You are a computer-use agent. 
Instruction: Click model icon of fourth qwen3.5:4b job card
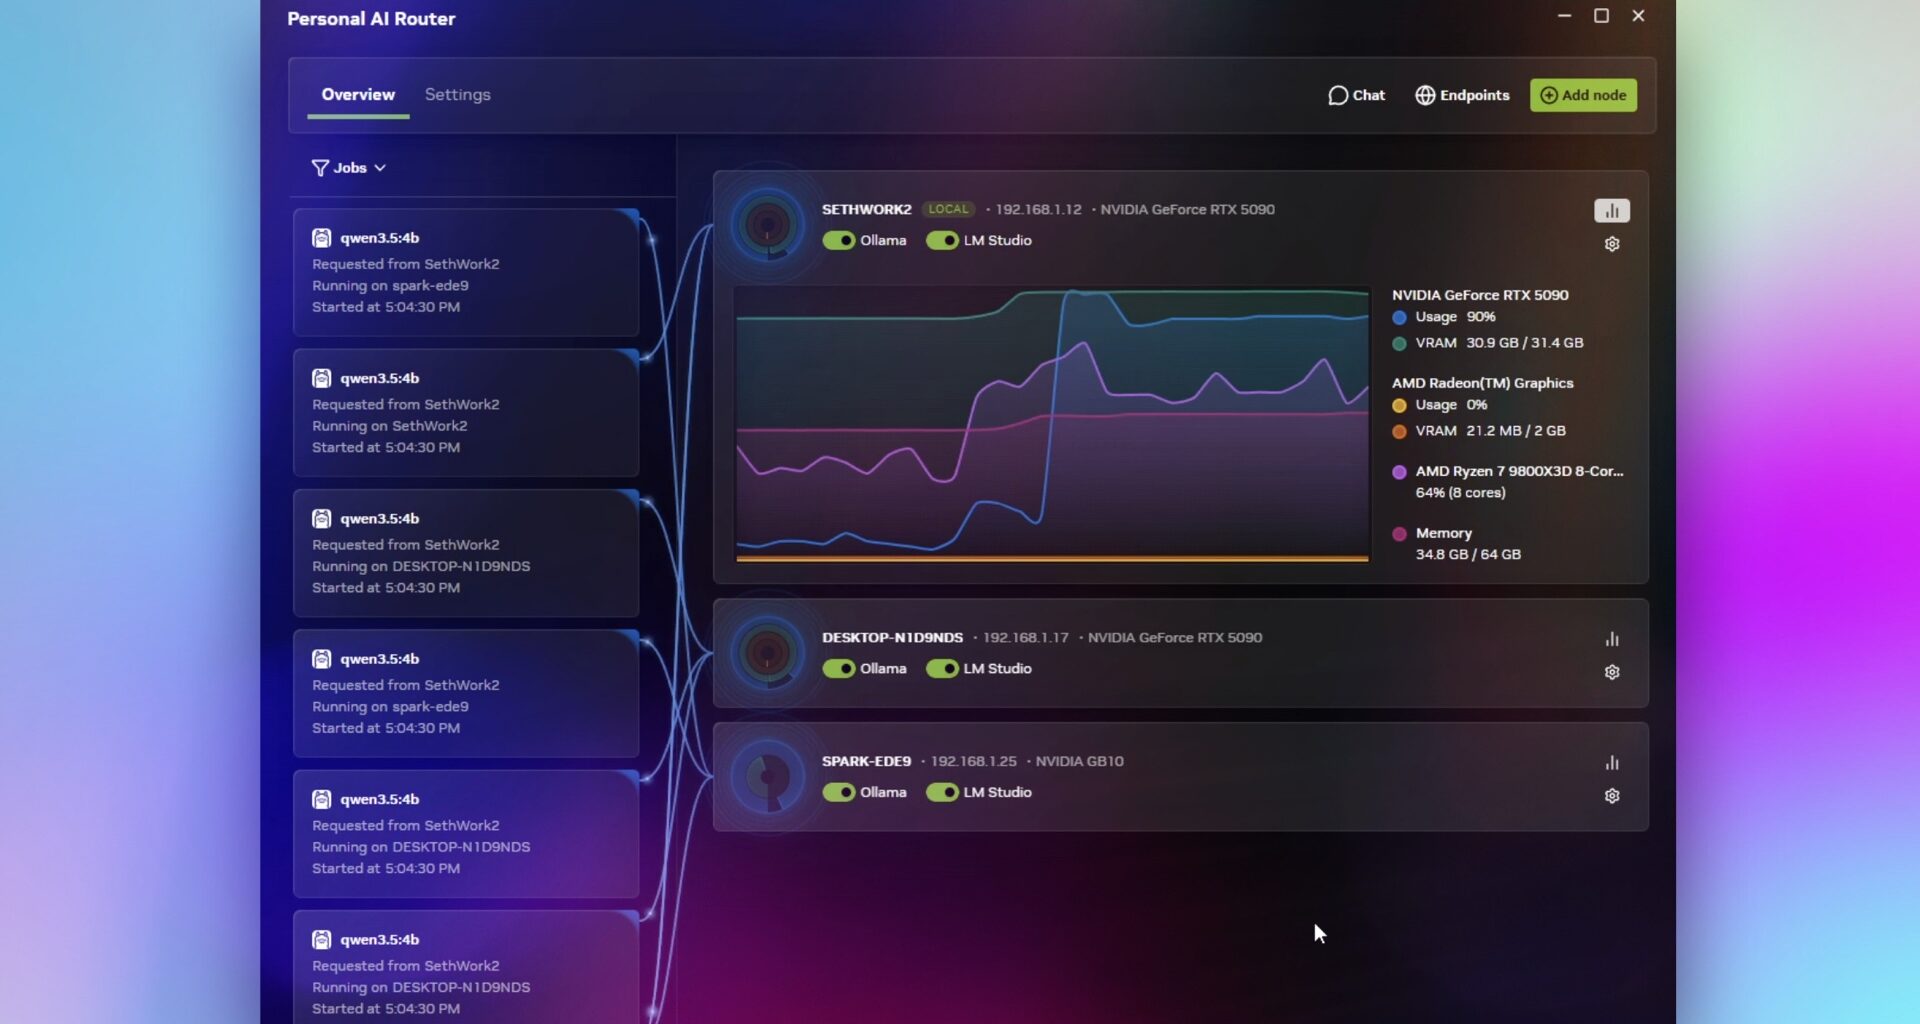pyautogui.click(x=321, y=659)
